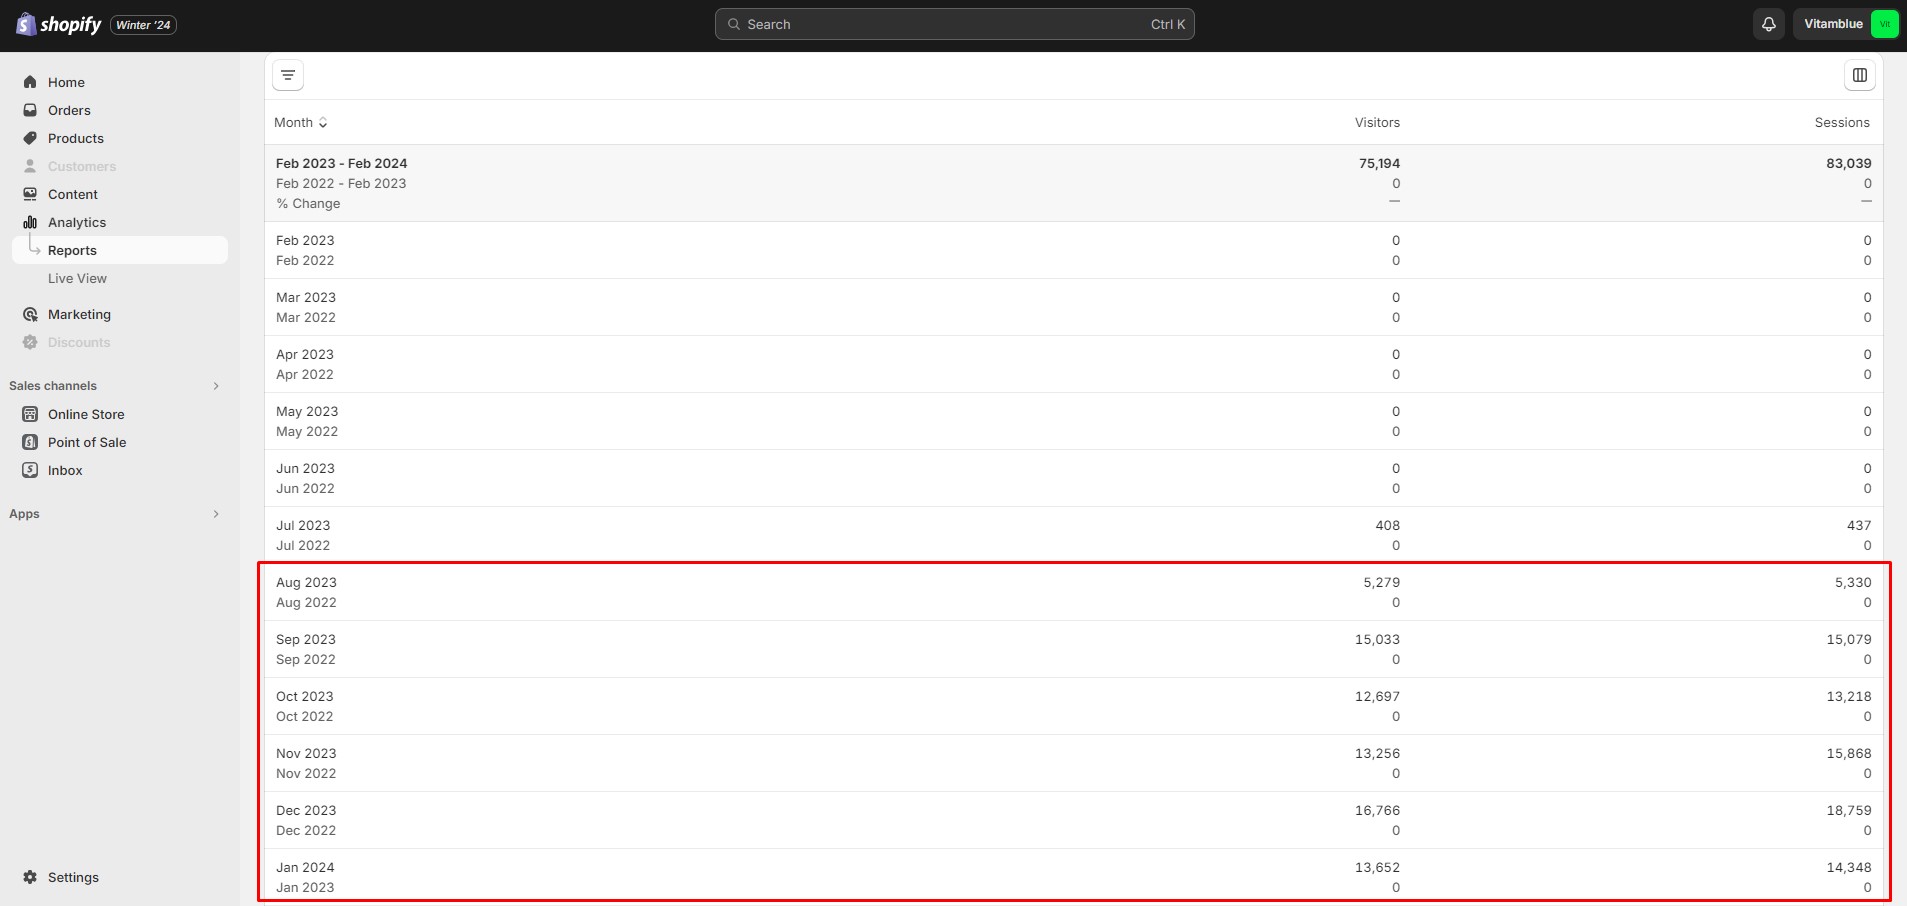Click total sessions value 83,039

(x=1848, y=163)
